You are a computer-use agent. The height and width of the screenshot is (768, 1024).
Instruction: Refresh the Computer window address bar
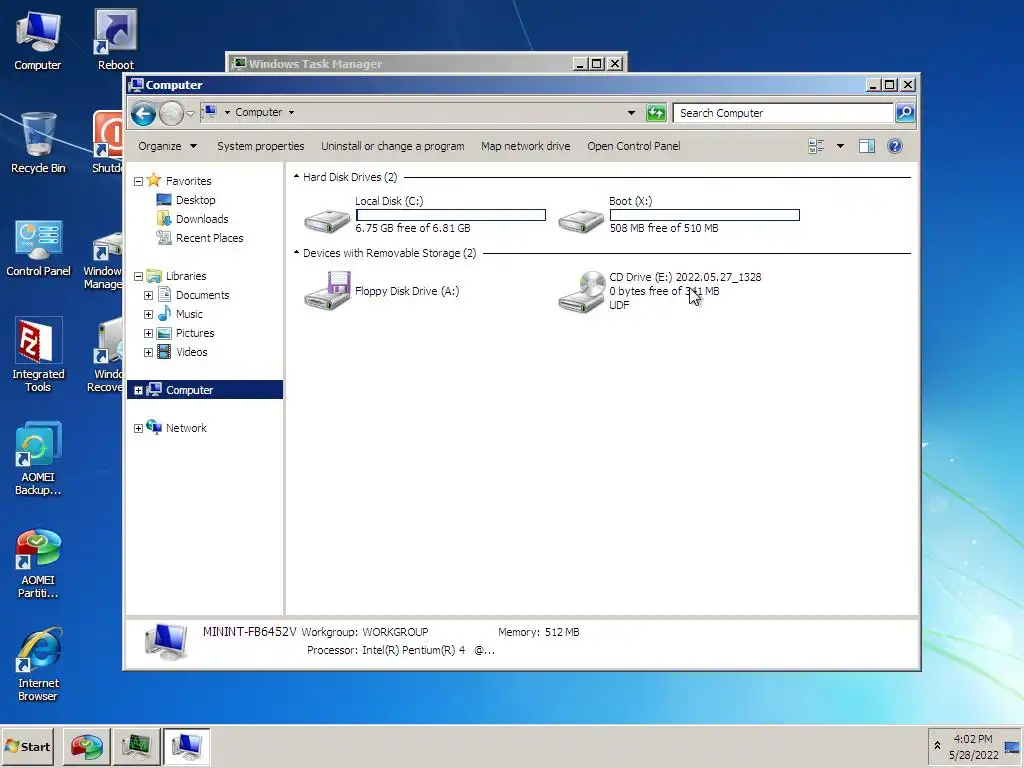pyautogui.click(x=656, y=113)
